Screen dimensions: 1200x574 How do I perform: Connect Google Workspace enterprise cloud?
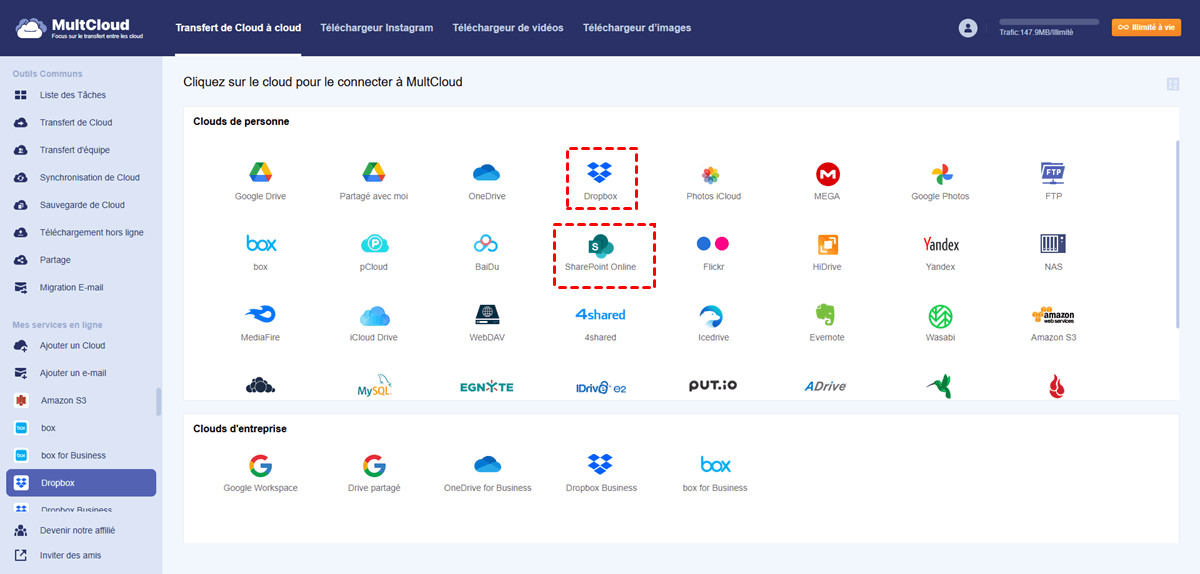point(260,465)
